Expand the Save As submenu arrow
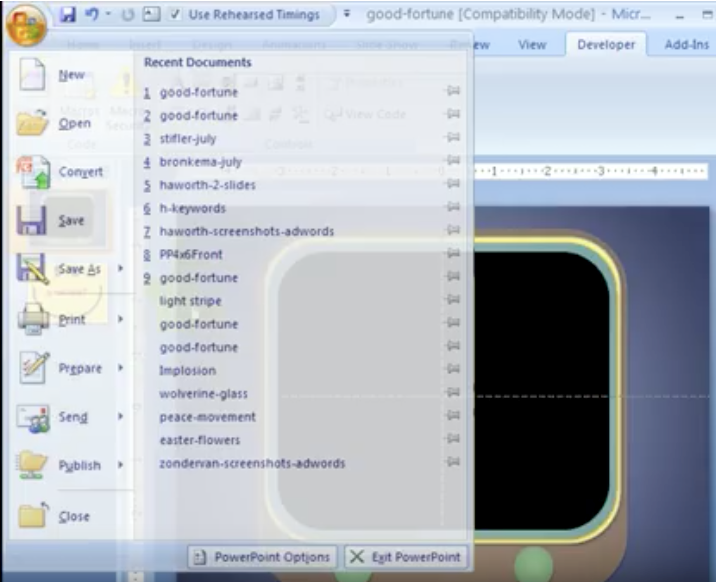The image size is (716, 582). click(120, 269)
